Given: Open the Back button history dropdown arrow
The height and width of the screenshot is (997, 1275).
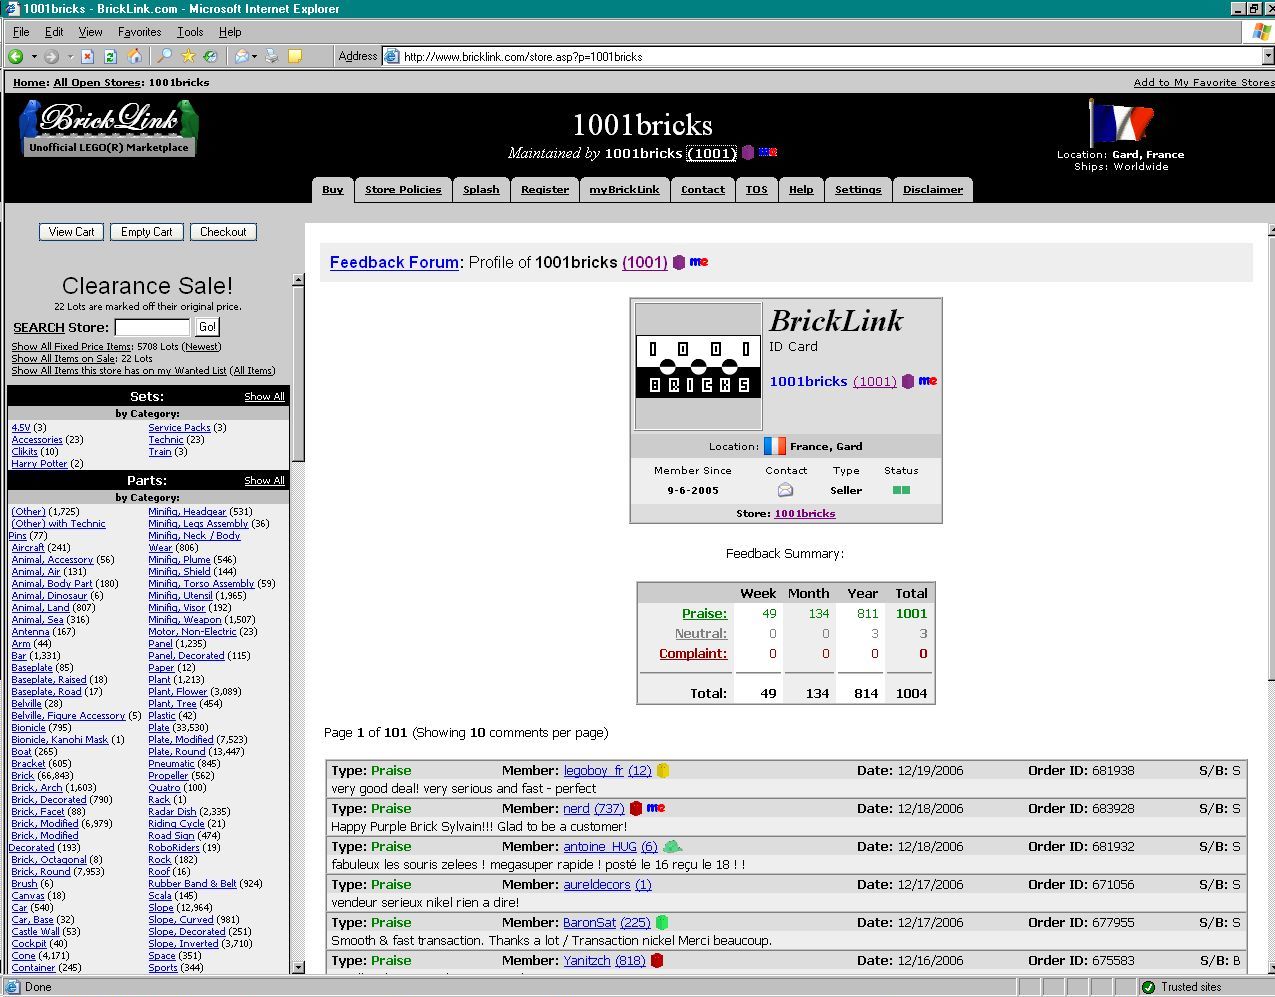Looking at the screenshot, I should pos(33,57).
